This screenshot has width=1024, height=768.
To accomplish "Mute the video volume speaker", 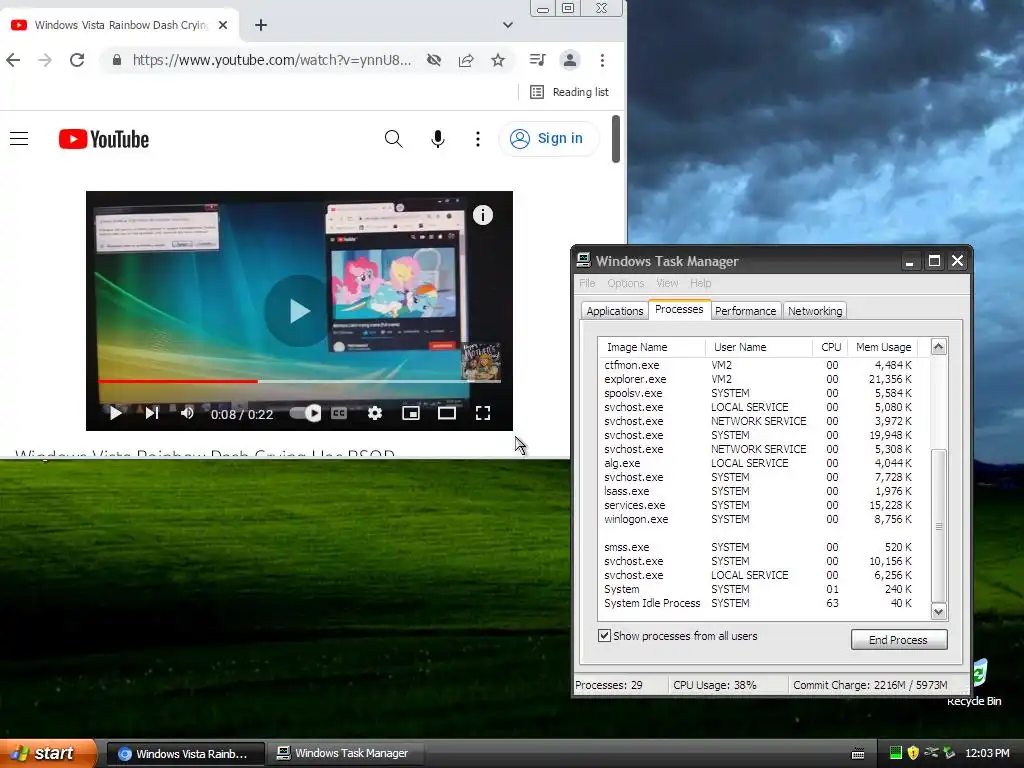I will (x=187, y=413).
